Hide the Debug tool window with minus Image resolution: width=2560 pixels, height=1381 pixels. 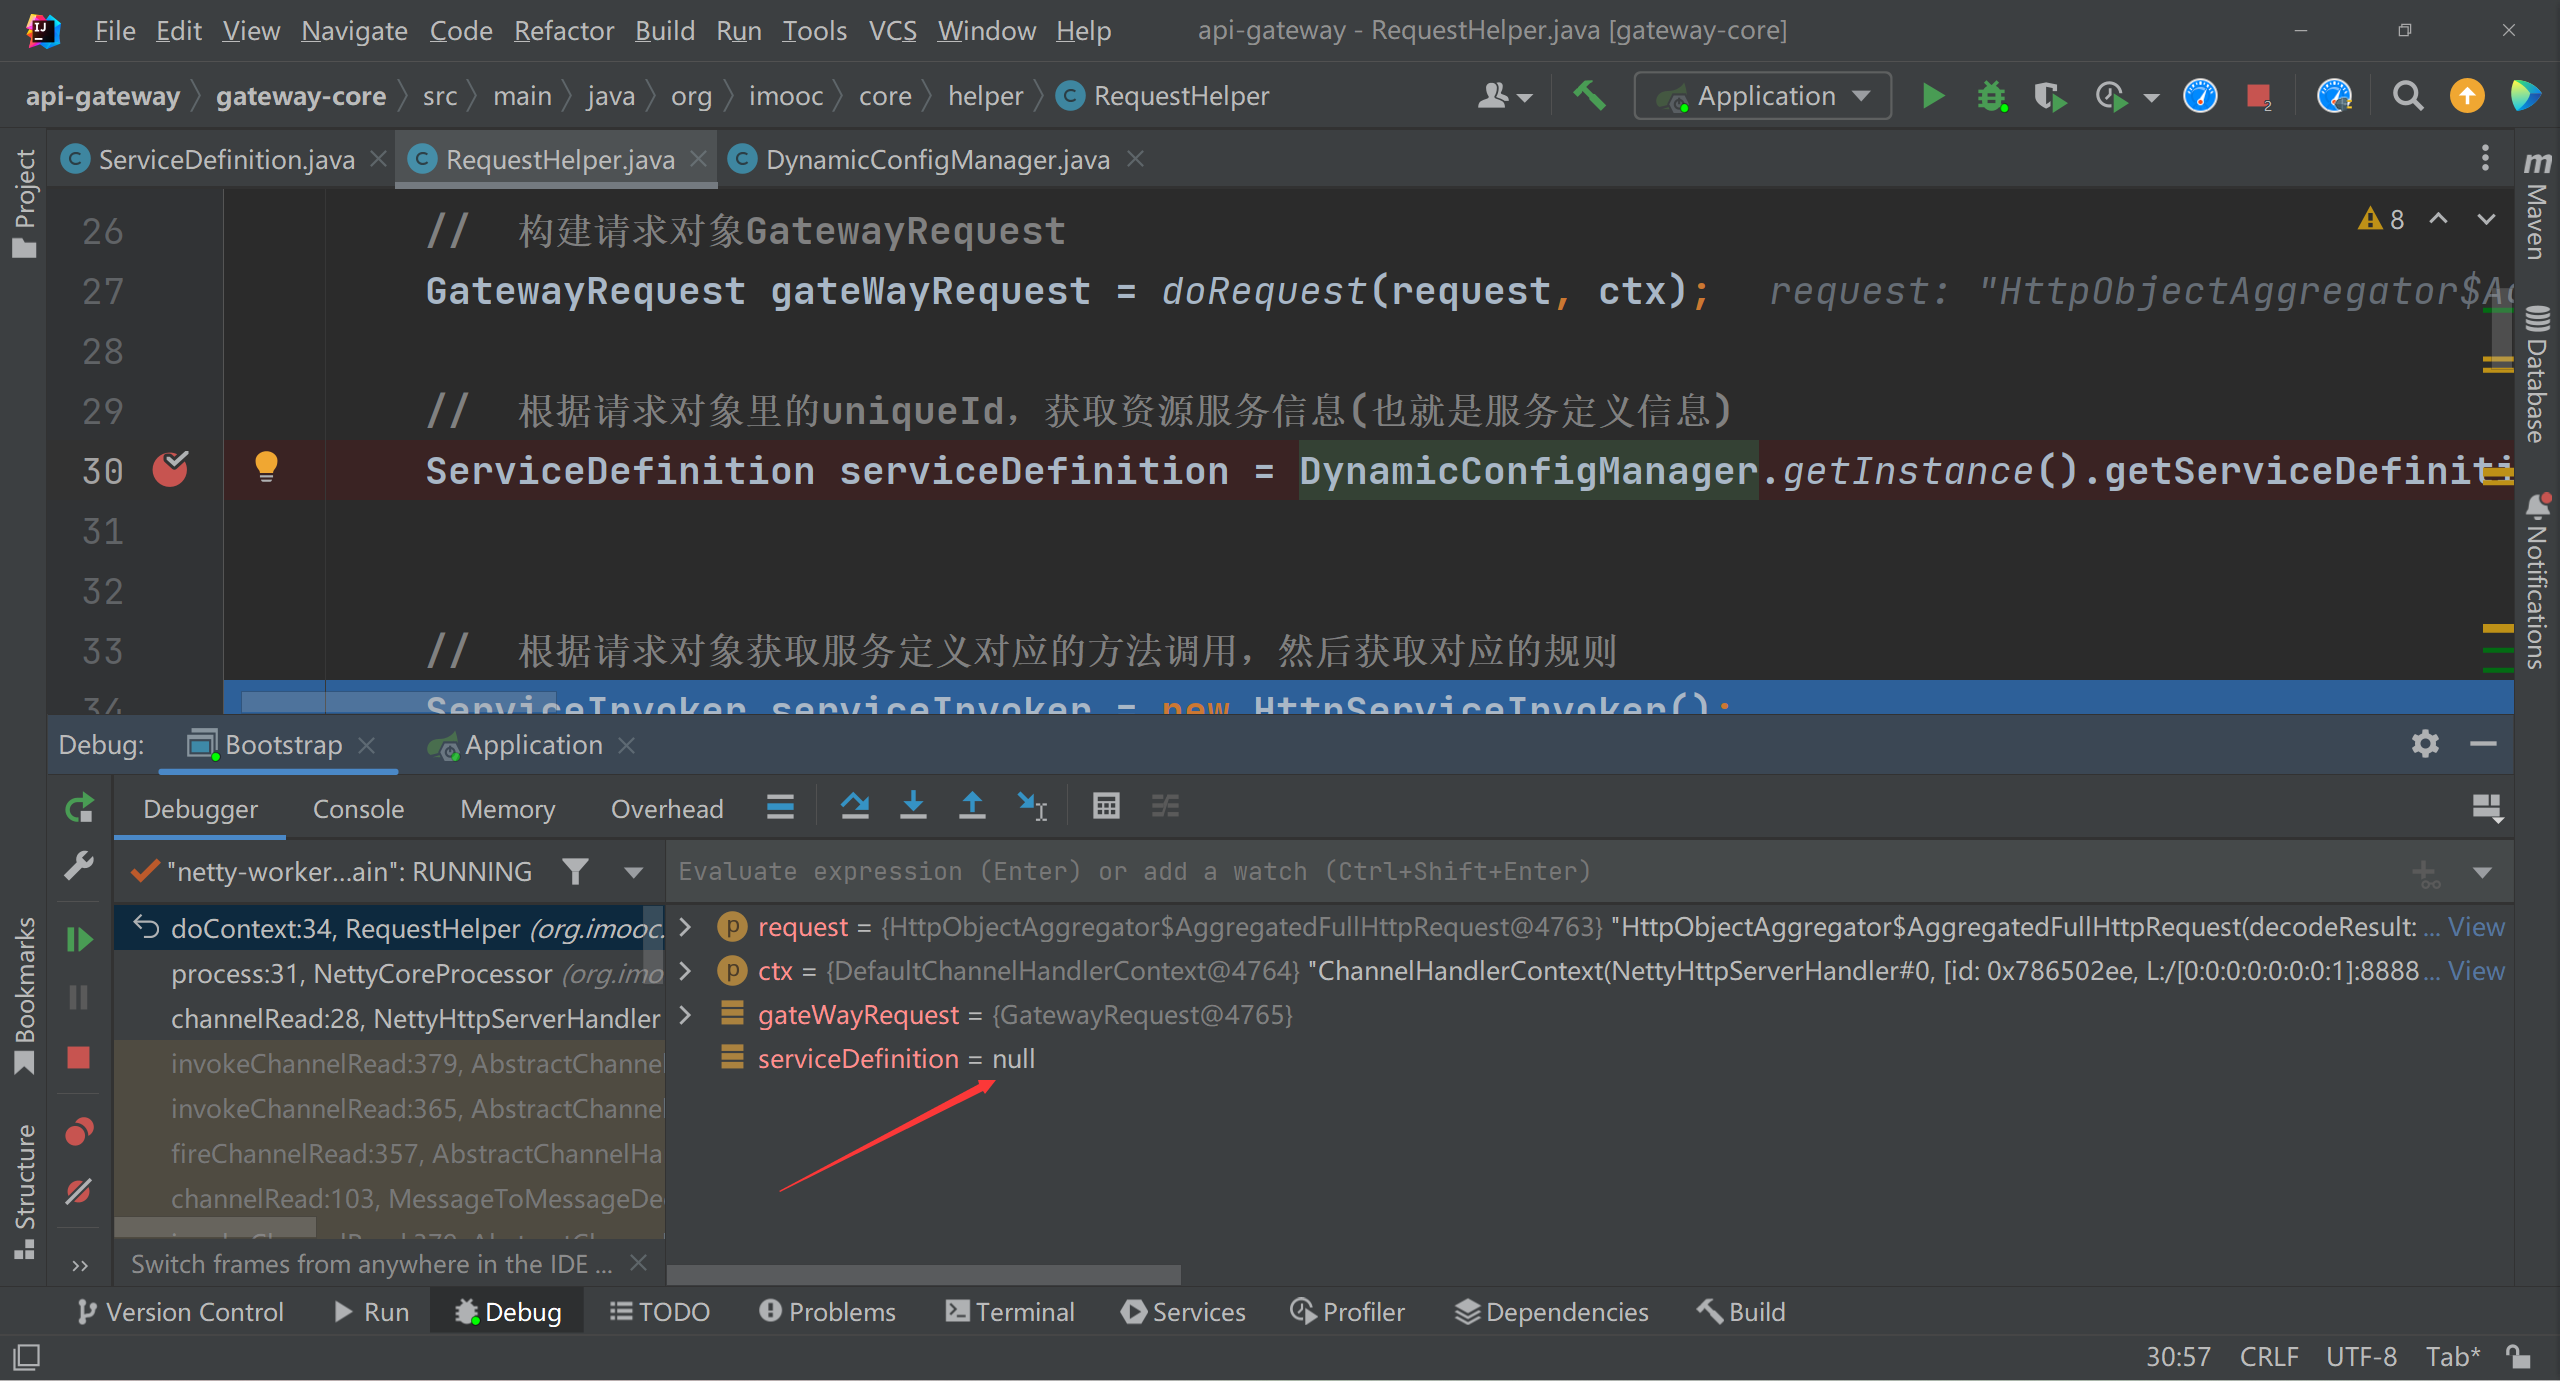tap(2483, 744)
